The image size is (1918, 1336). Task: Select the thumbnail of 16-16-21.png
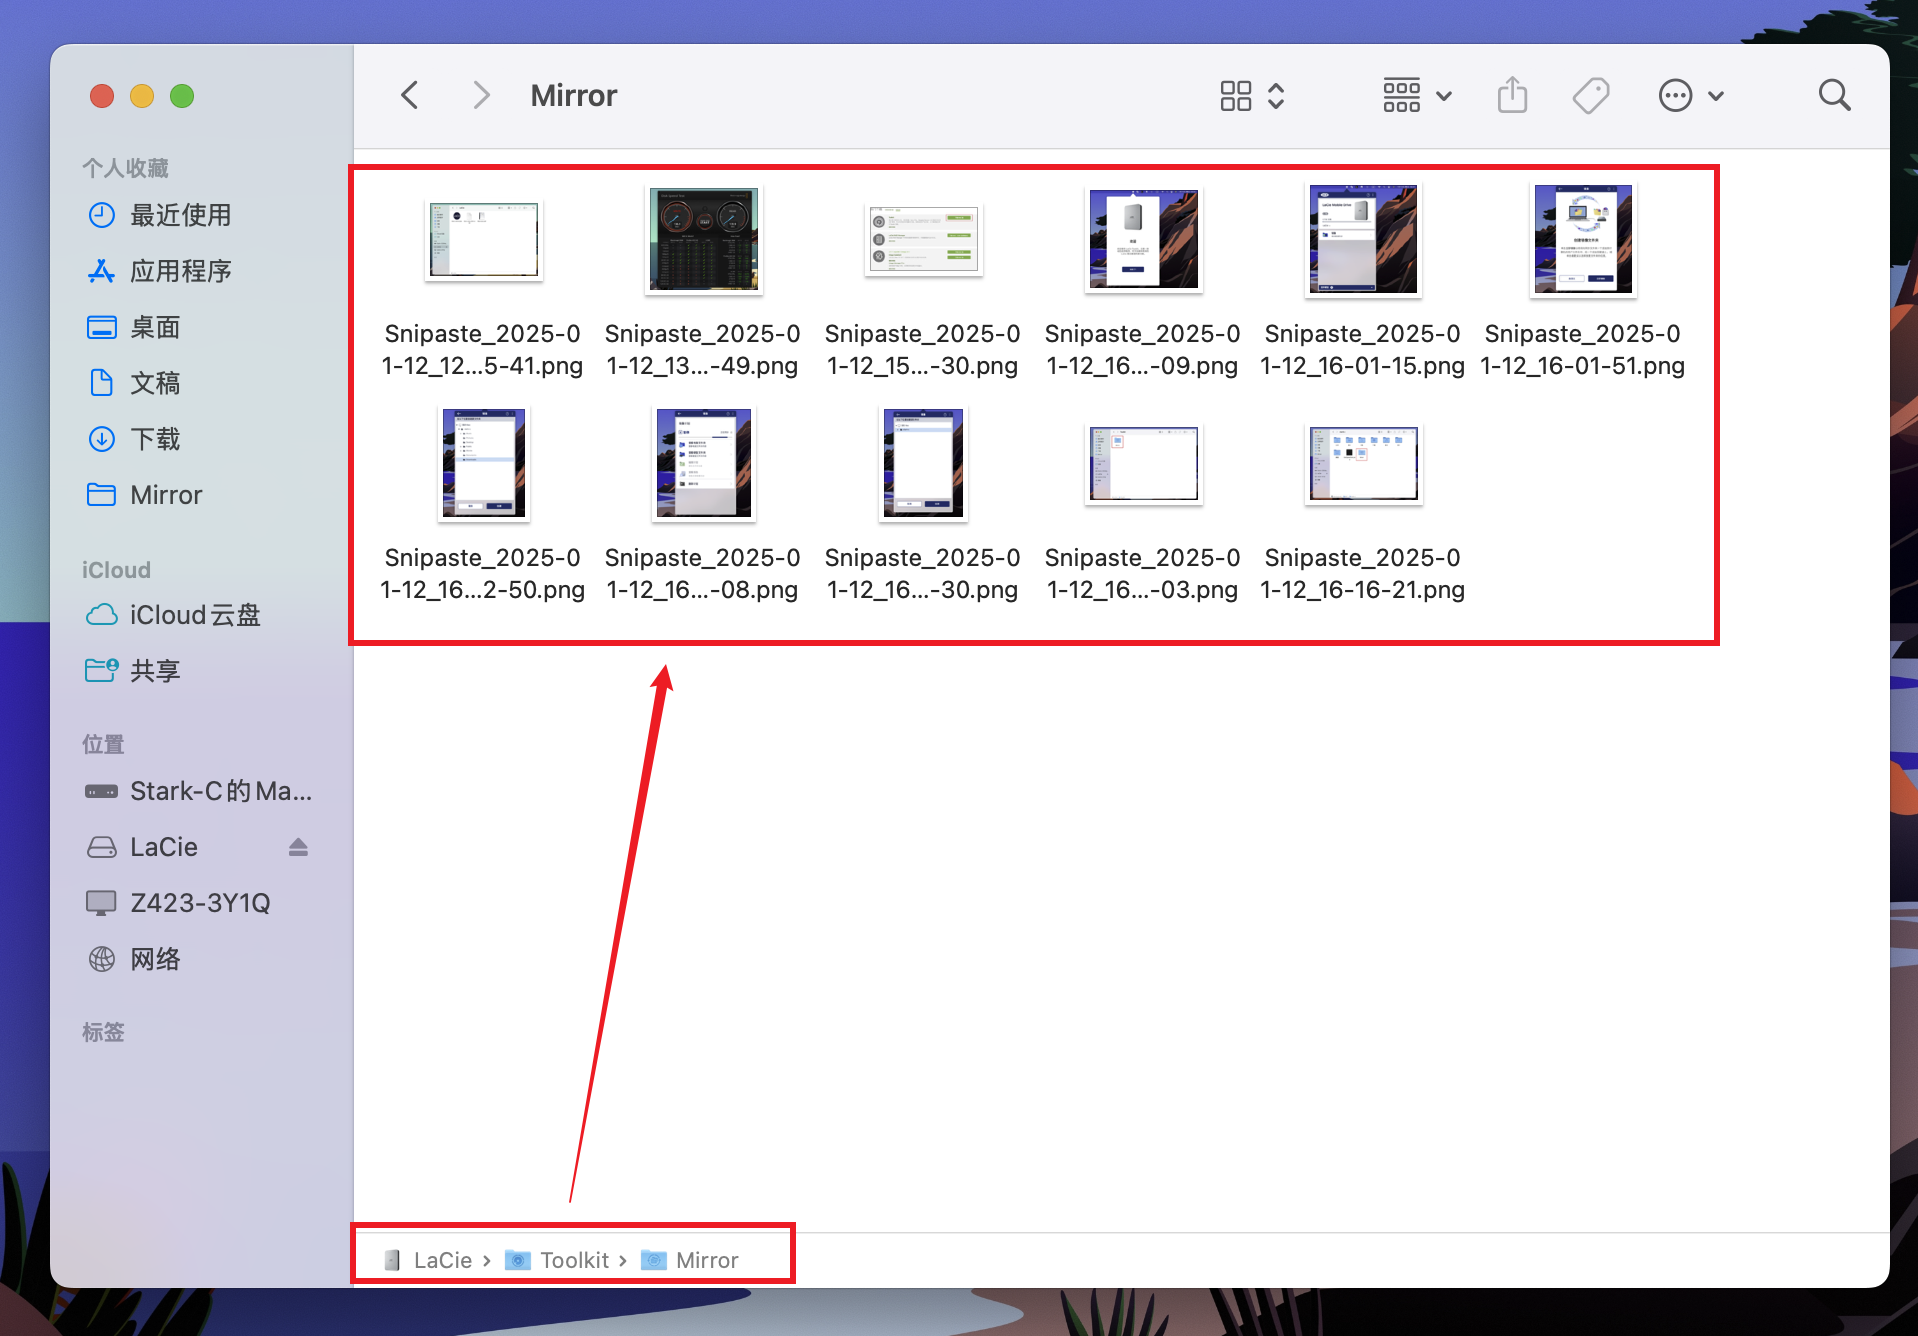point(1363,464)
